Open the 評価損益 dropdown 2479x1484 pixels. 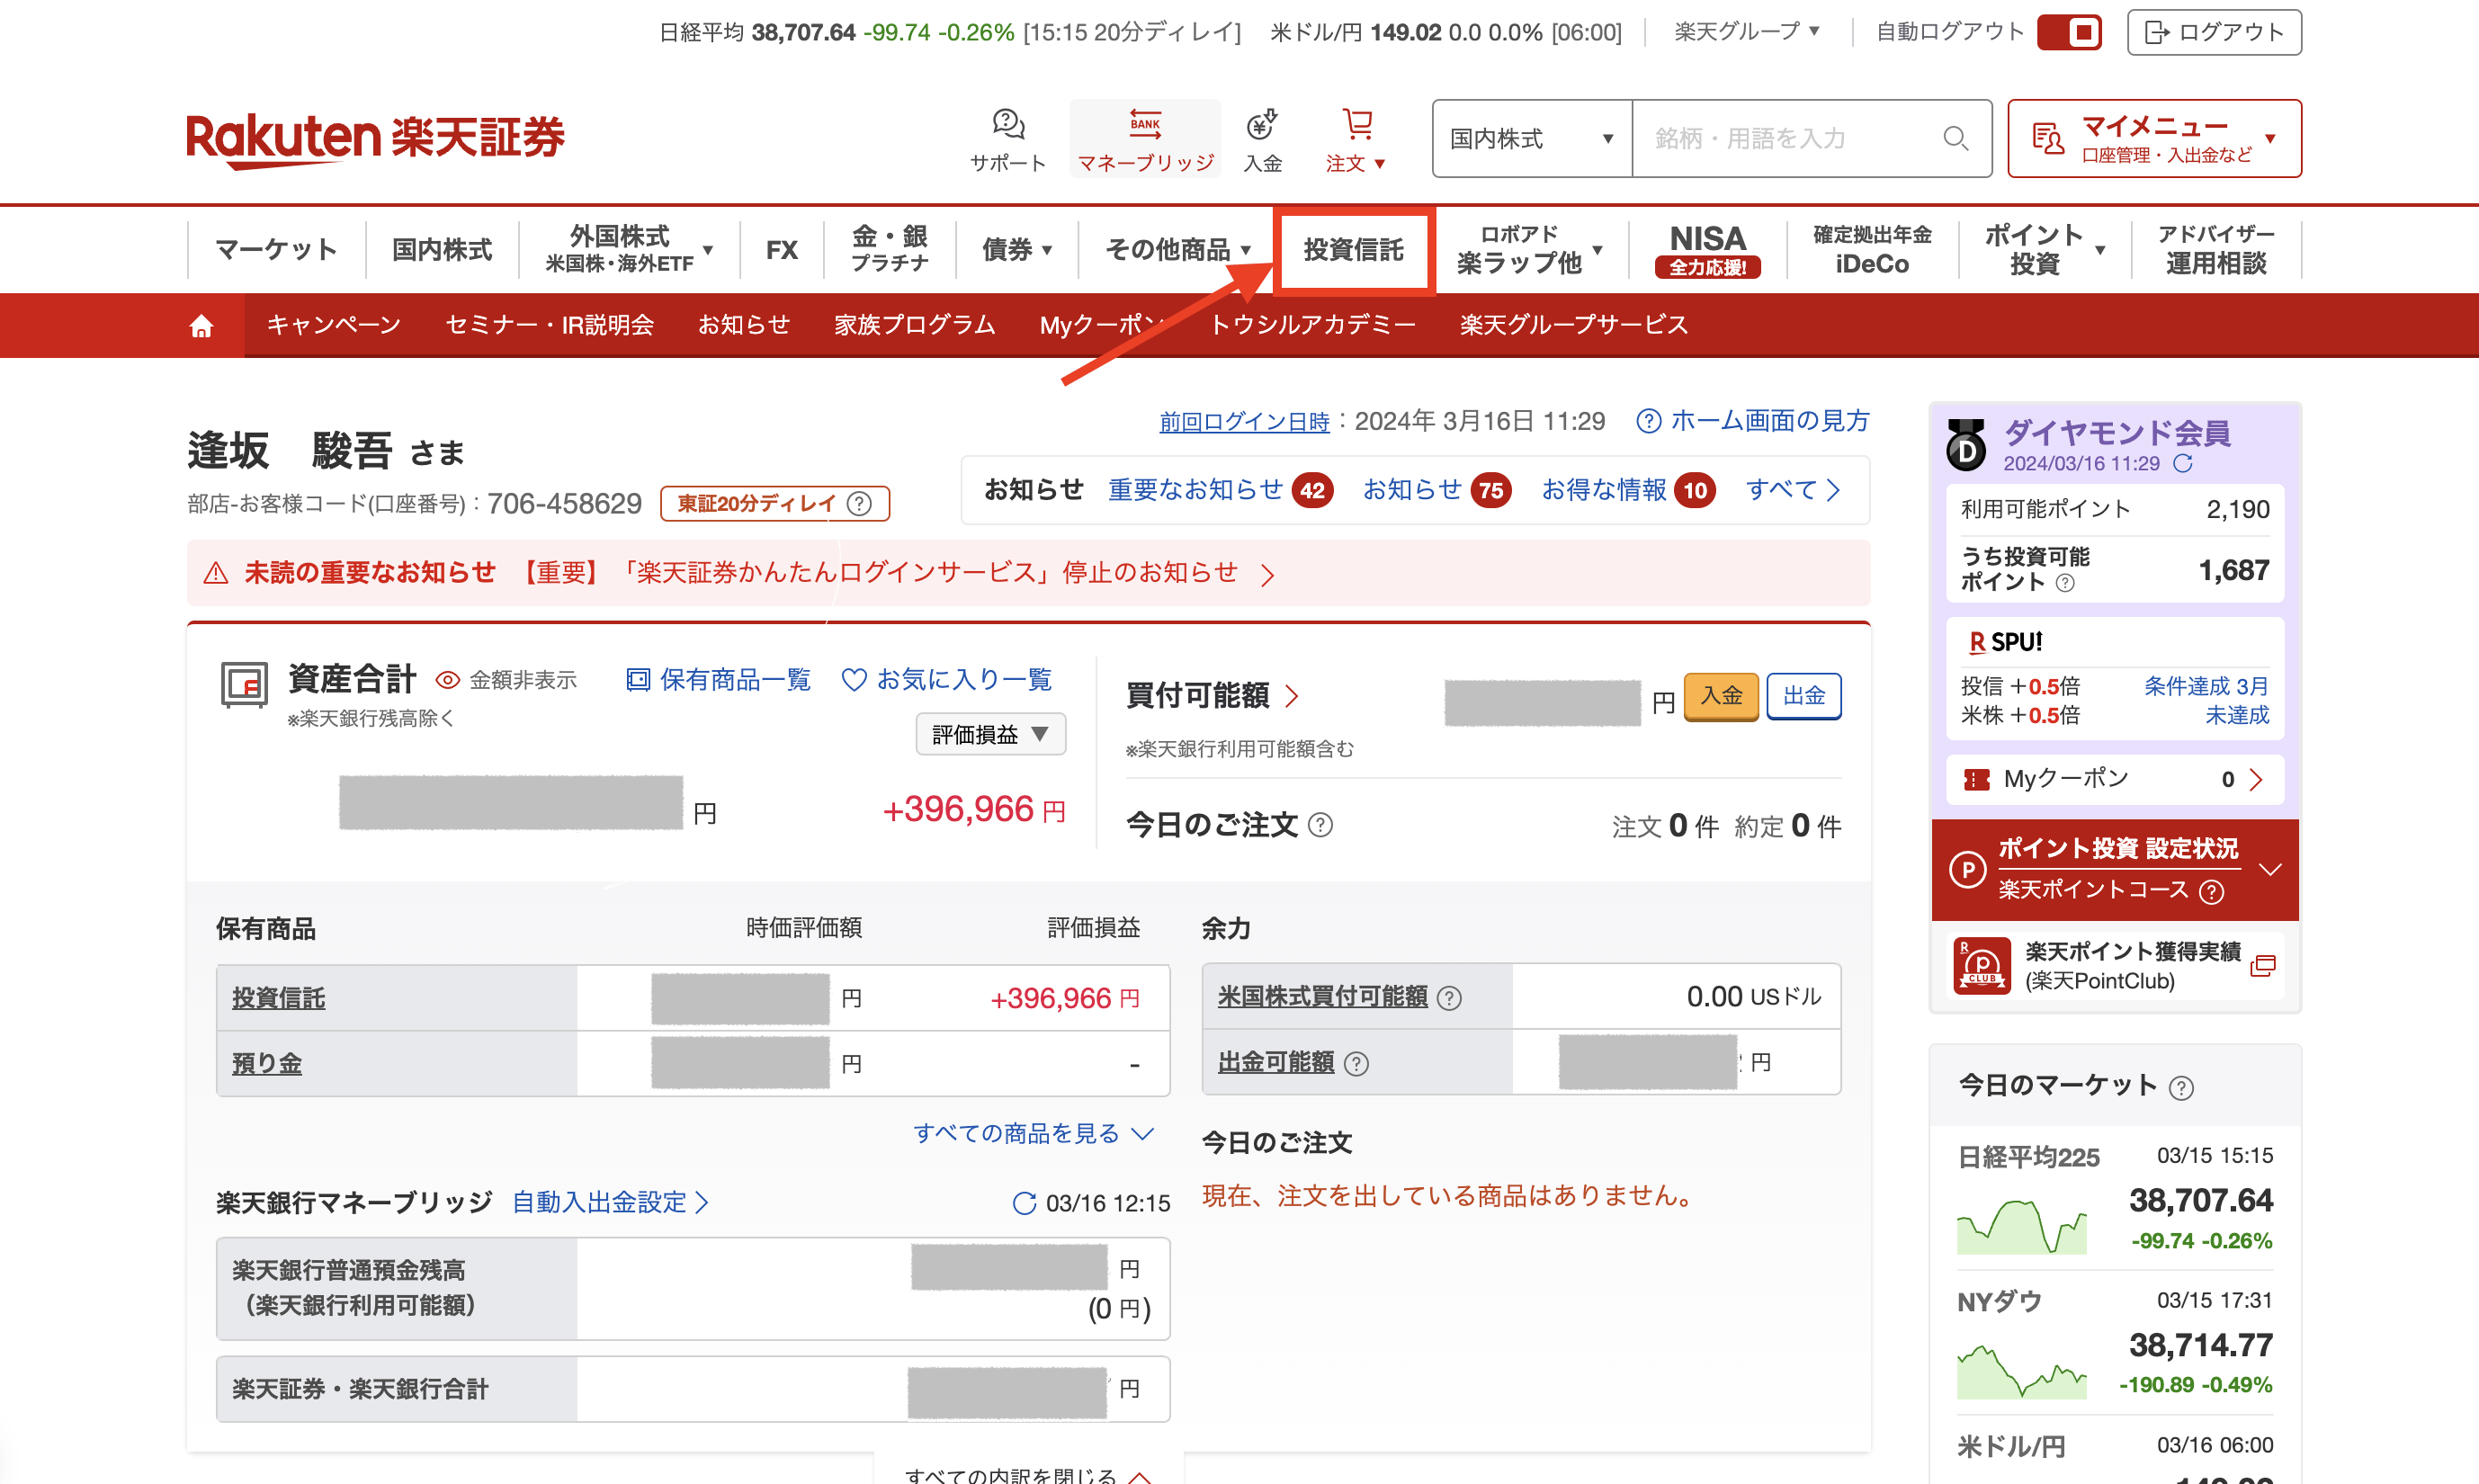(x=990, y=734)
